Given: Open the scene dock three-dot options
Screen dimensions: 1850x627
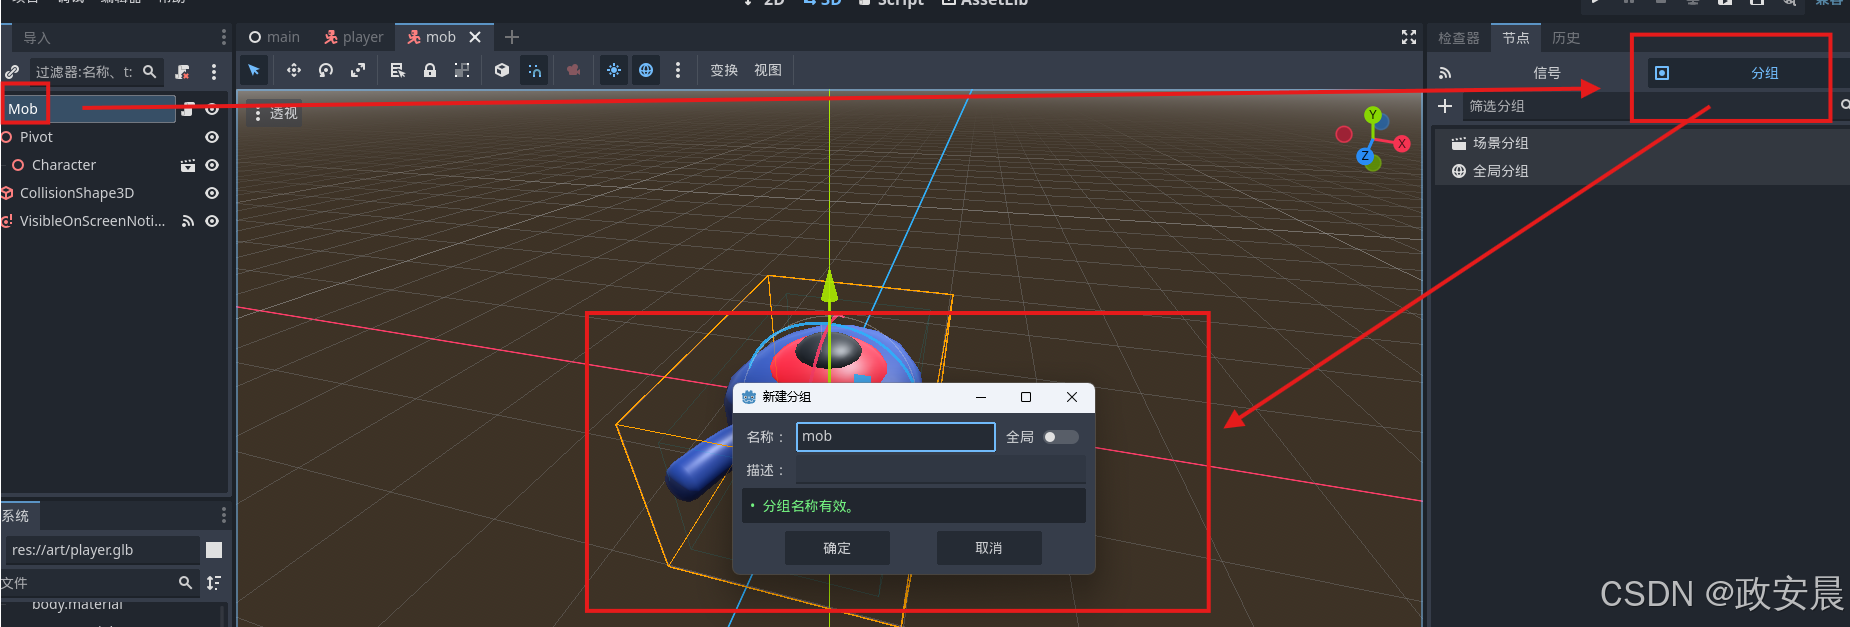Looking at the screenshot, I should [214, 72].
